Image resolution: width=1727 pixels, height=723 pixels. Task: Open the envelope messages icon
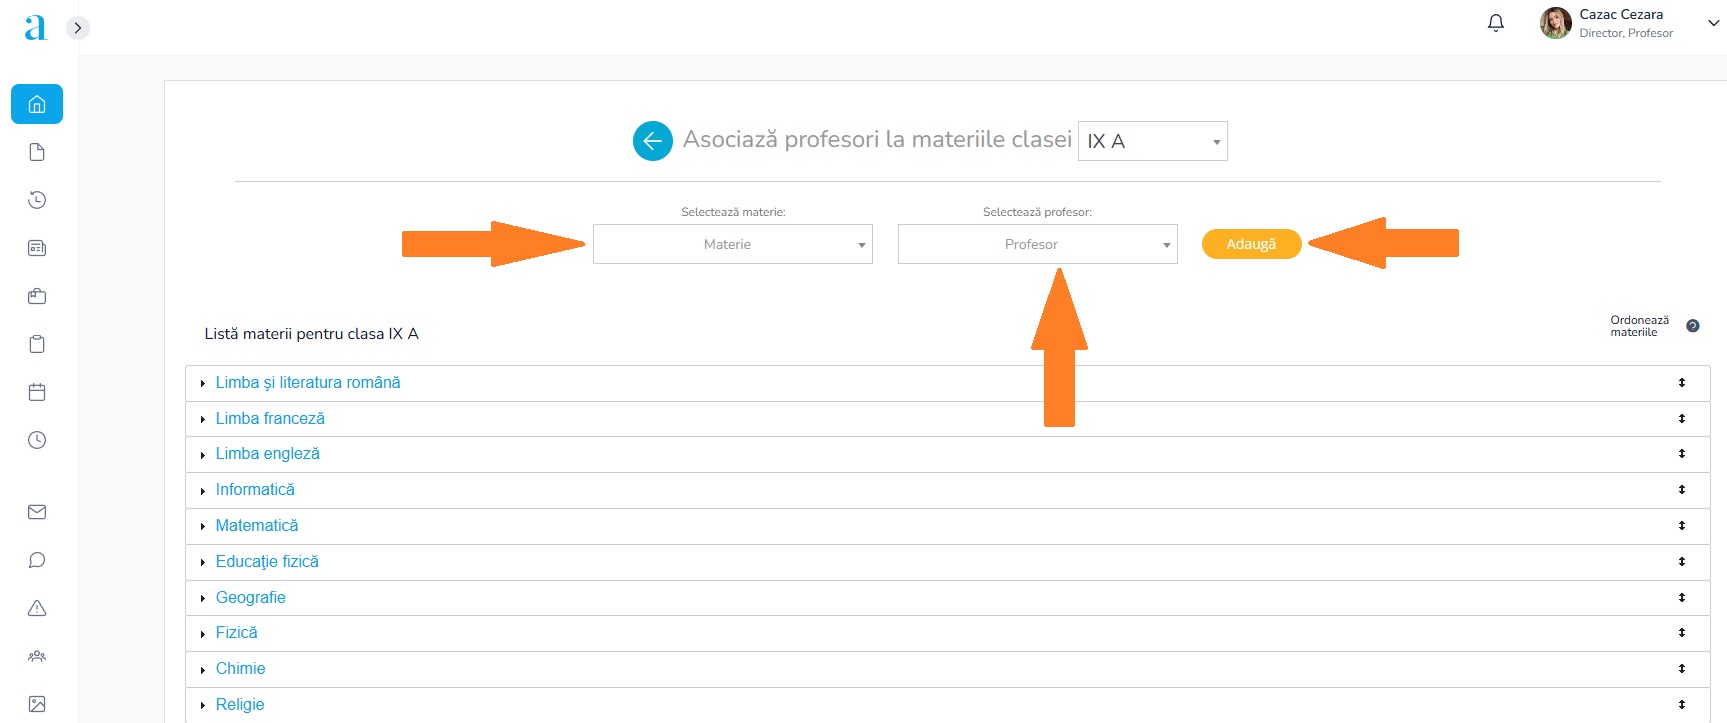point(37,512)
